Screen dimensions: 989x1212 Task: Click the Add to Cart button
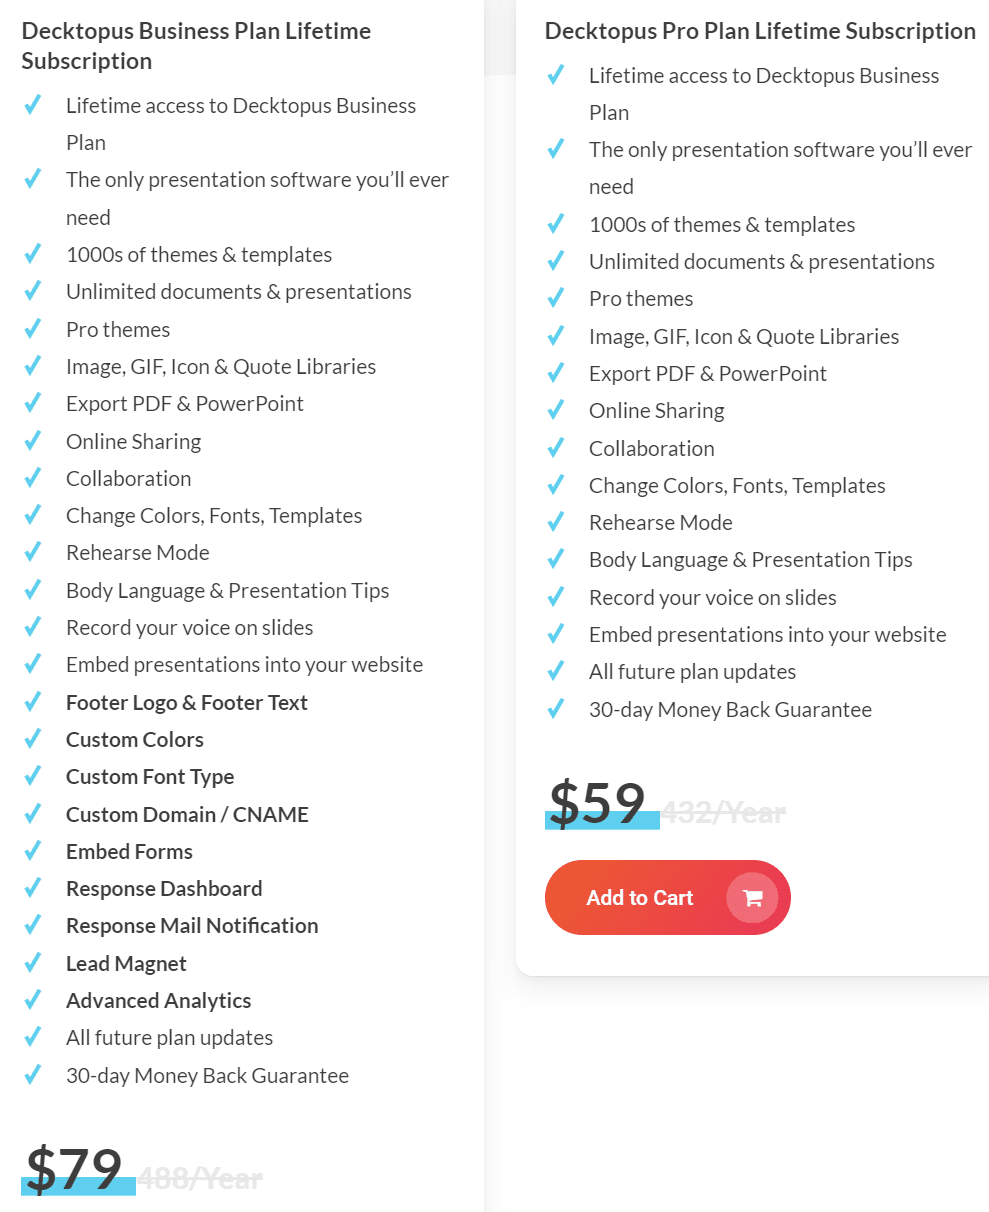[x=668, y=898]
